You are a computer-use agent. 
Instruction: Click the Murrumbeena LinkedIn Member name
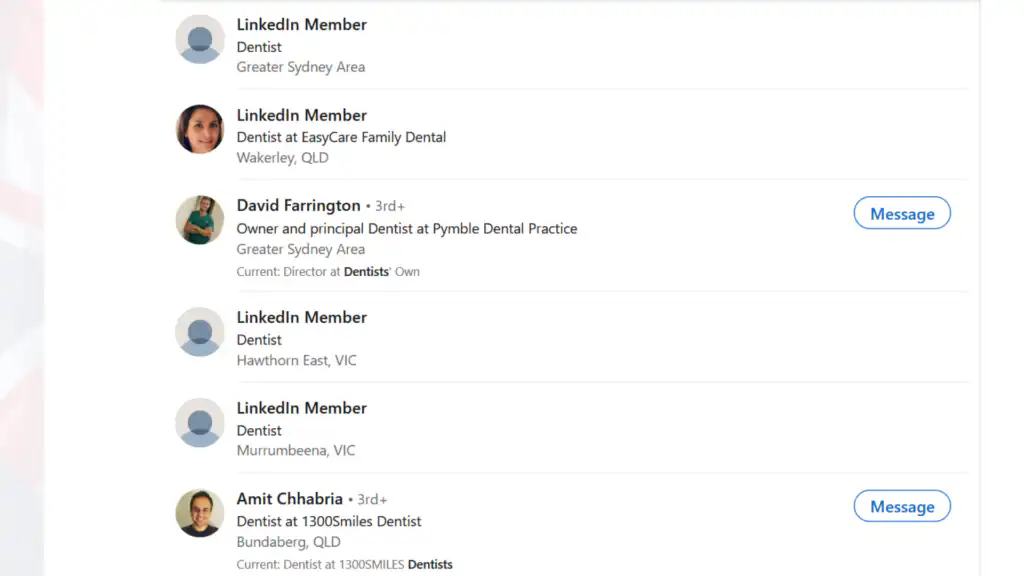click(x=301, y=408)
